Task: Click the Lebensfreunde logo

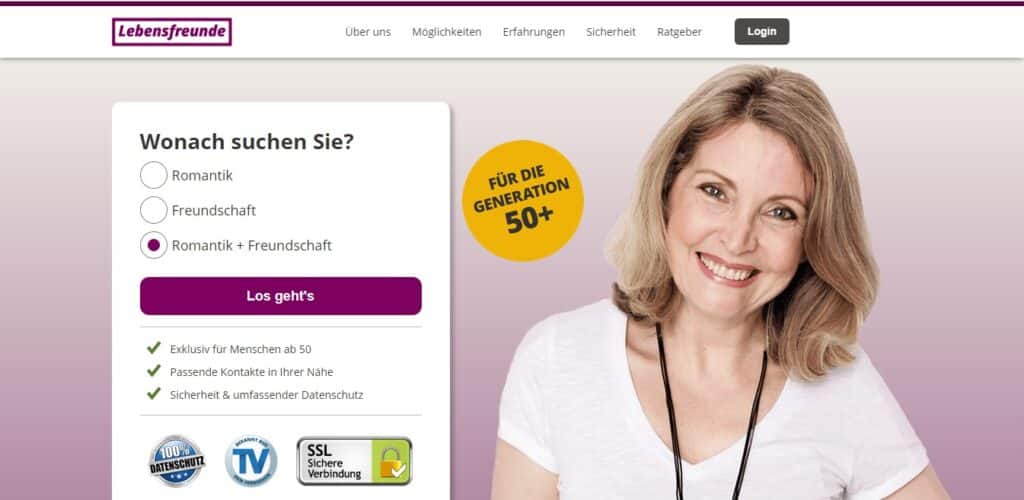Action: coord(172,31)
